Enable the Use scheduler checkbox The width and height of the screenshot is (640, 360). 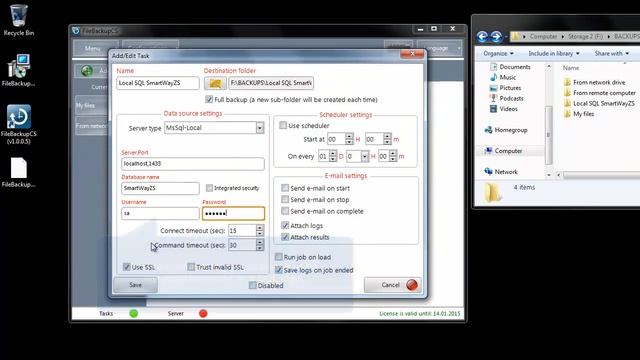click(283, 125)
